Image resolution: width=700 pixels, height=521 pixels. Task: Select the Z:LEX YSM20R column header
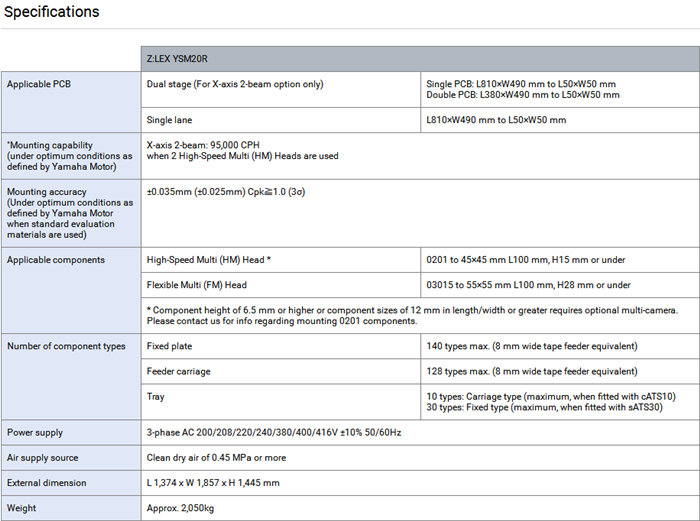420,59
